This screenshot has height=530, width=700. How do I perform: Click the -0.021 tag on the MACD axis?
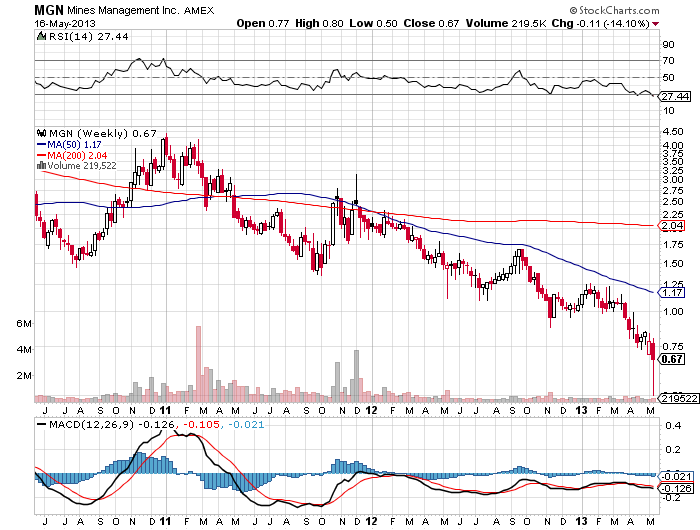[x=676, y=476]
